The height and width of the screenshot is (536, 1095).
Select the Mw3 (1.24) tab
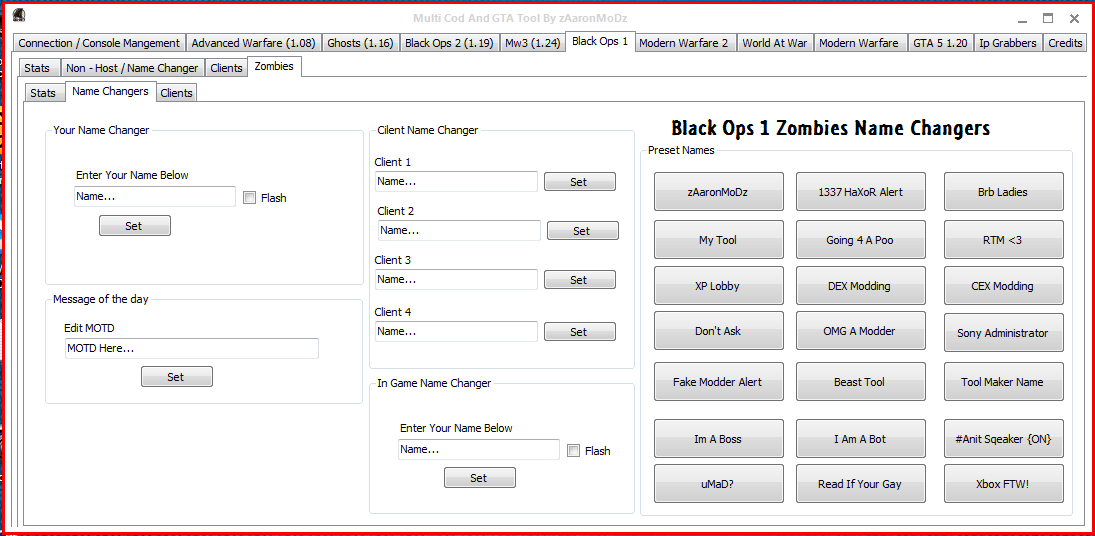533,43
